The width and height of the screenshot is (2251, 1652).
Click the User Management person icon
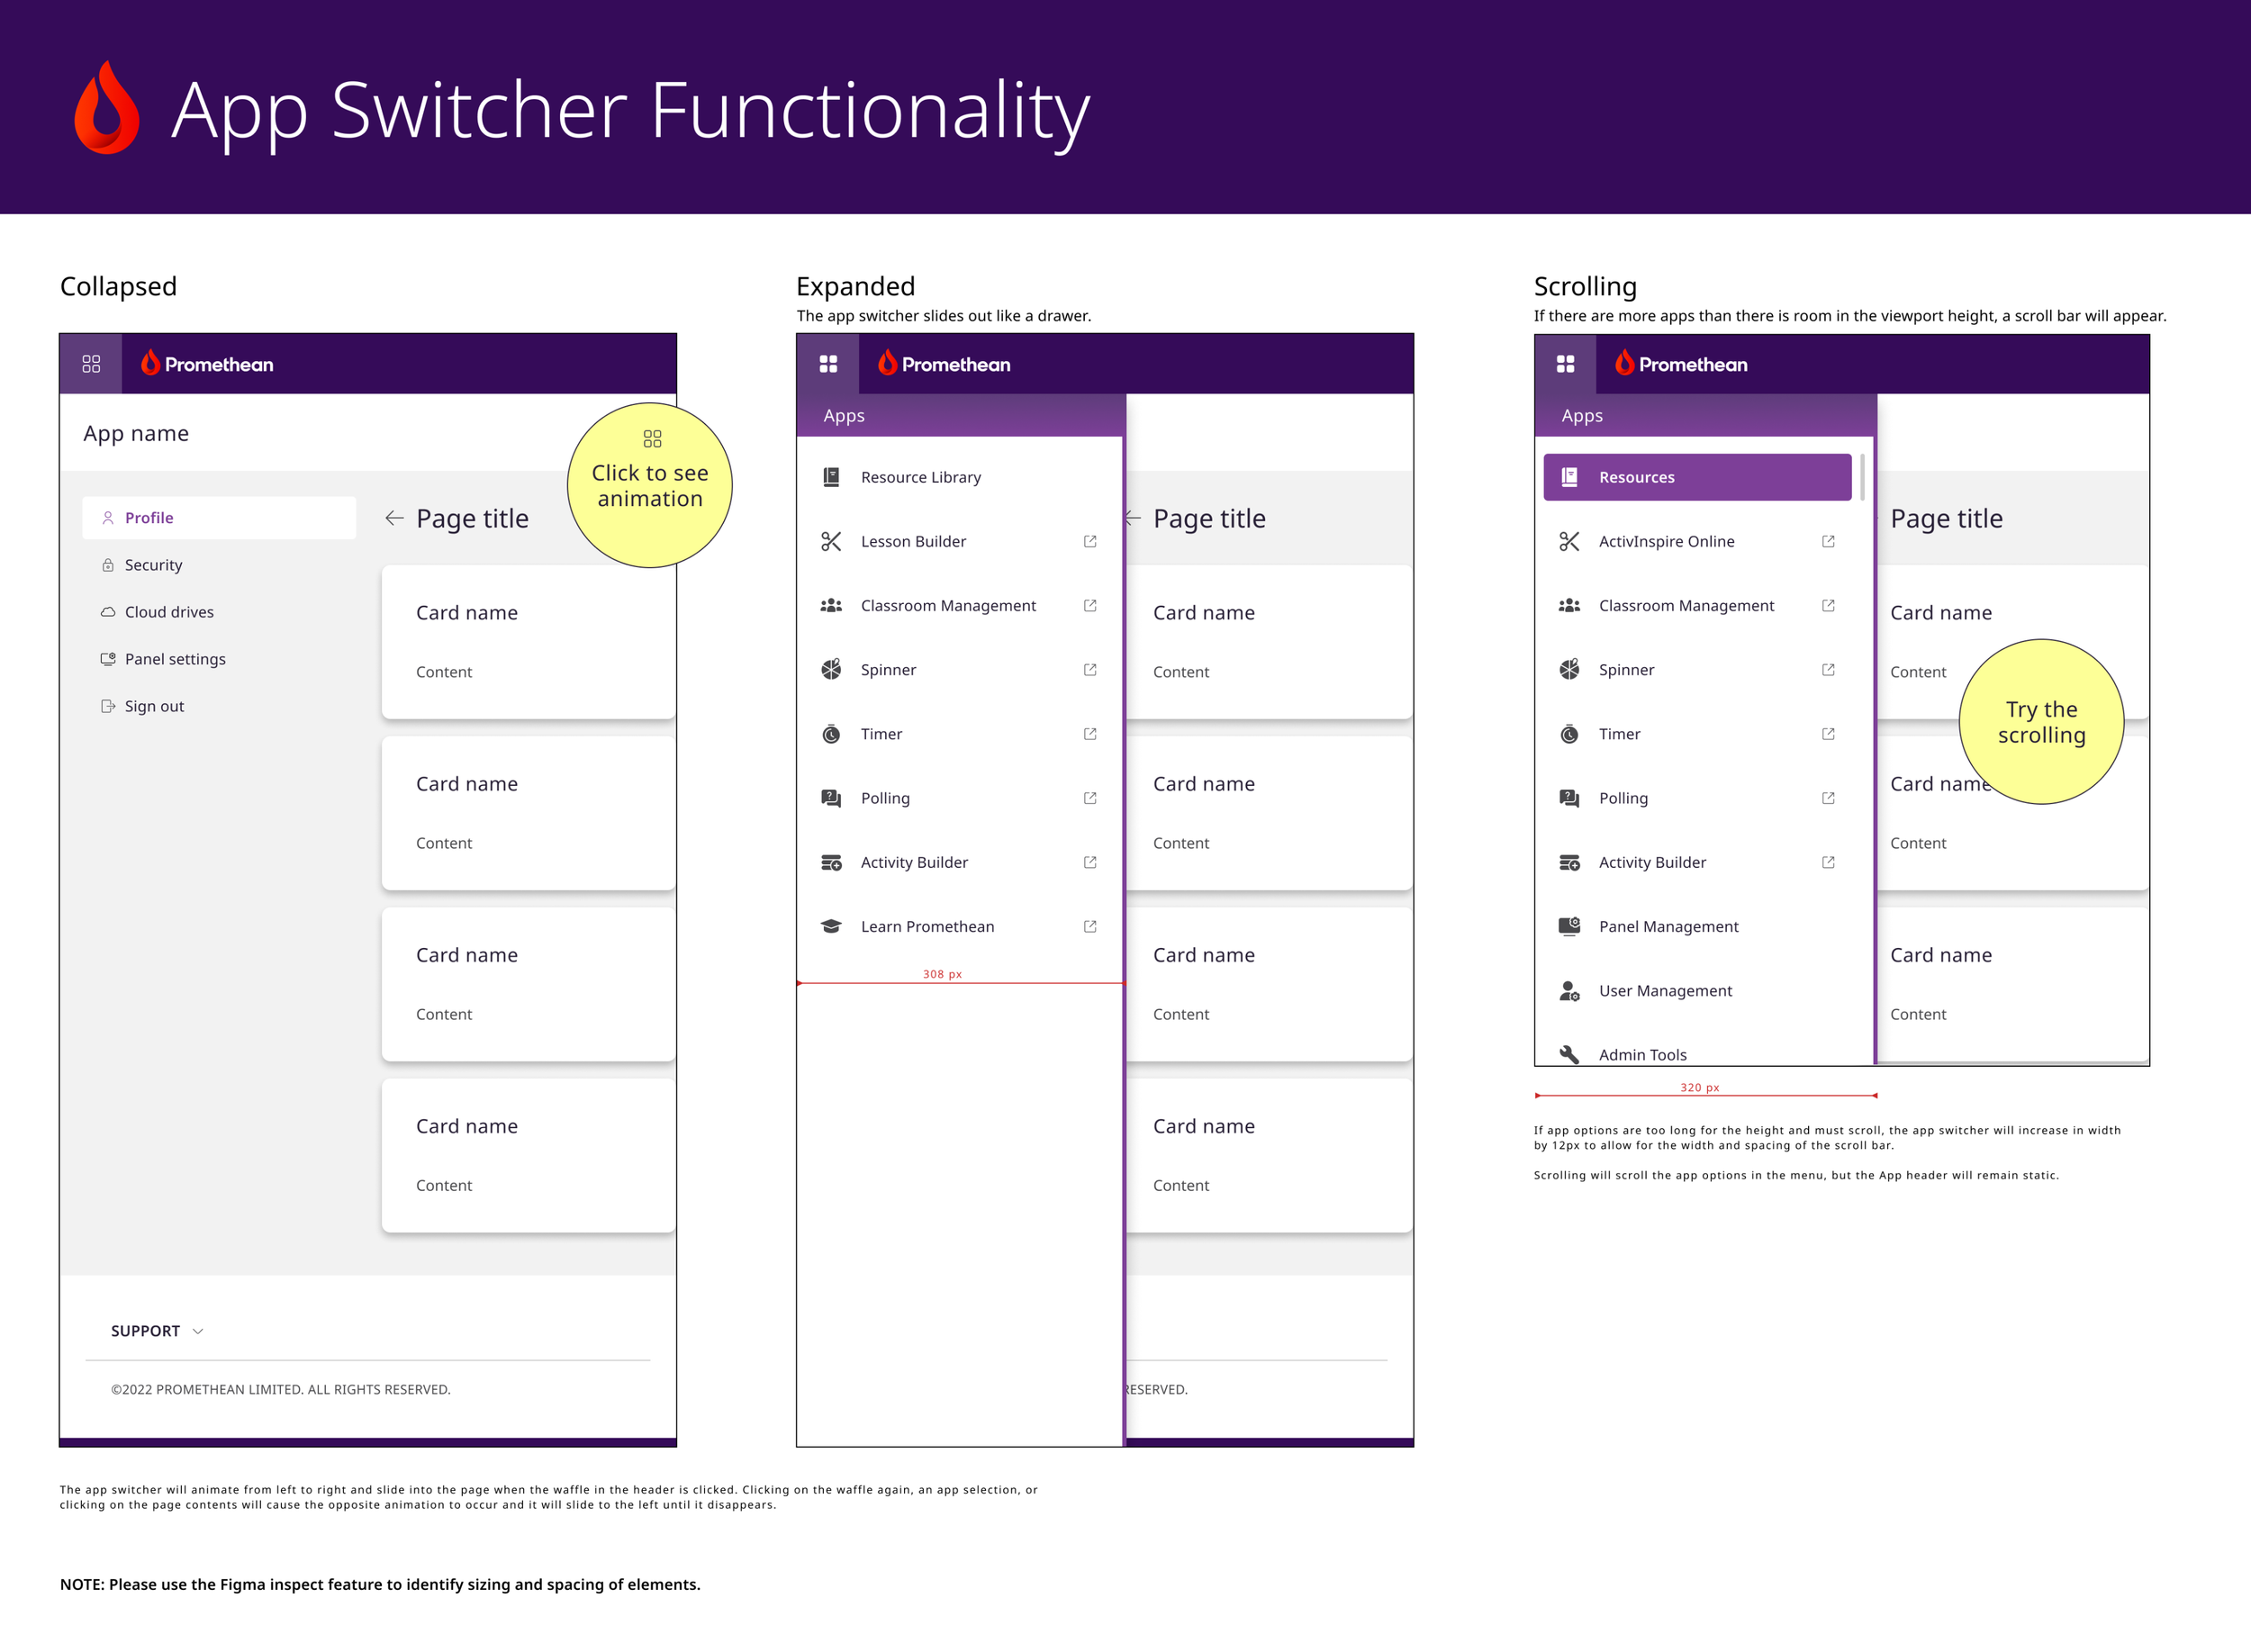click(x=1569, y=990)
